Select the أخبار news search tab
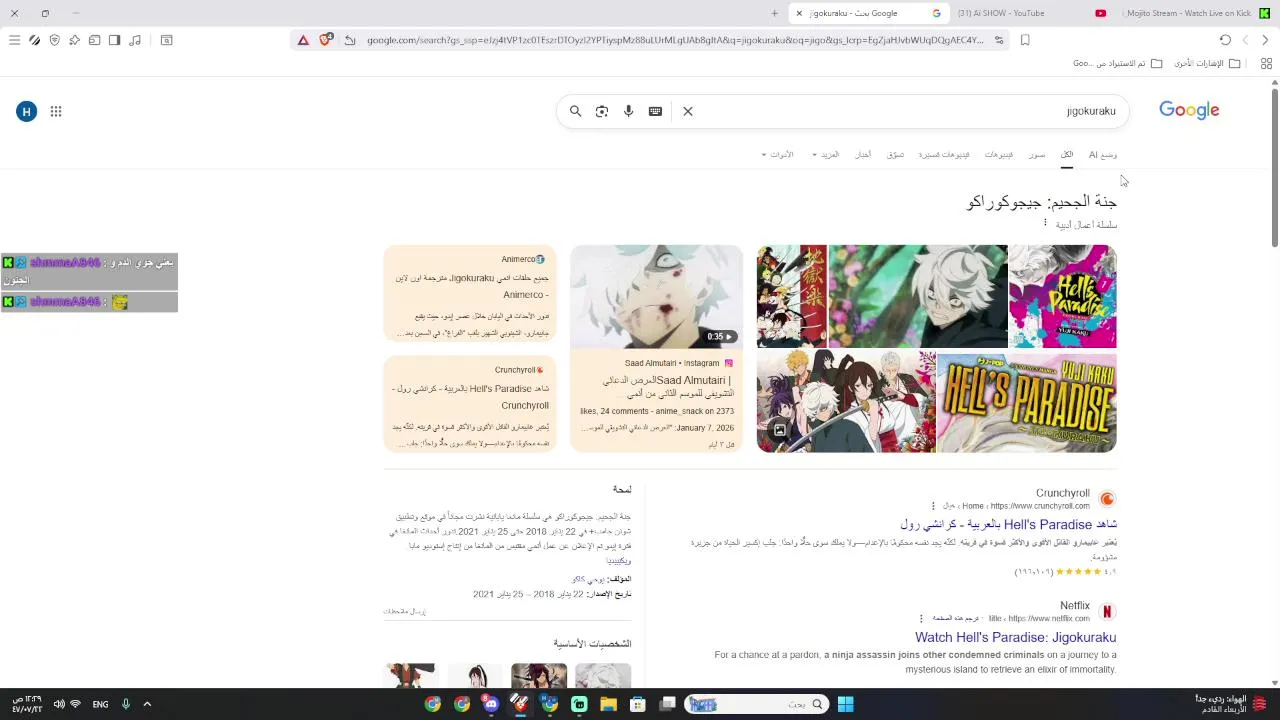Viewport: 1280px width, 720px height. (x=862, y=155)
